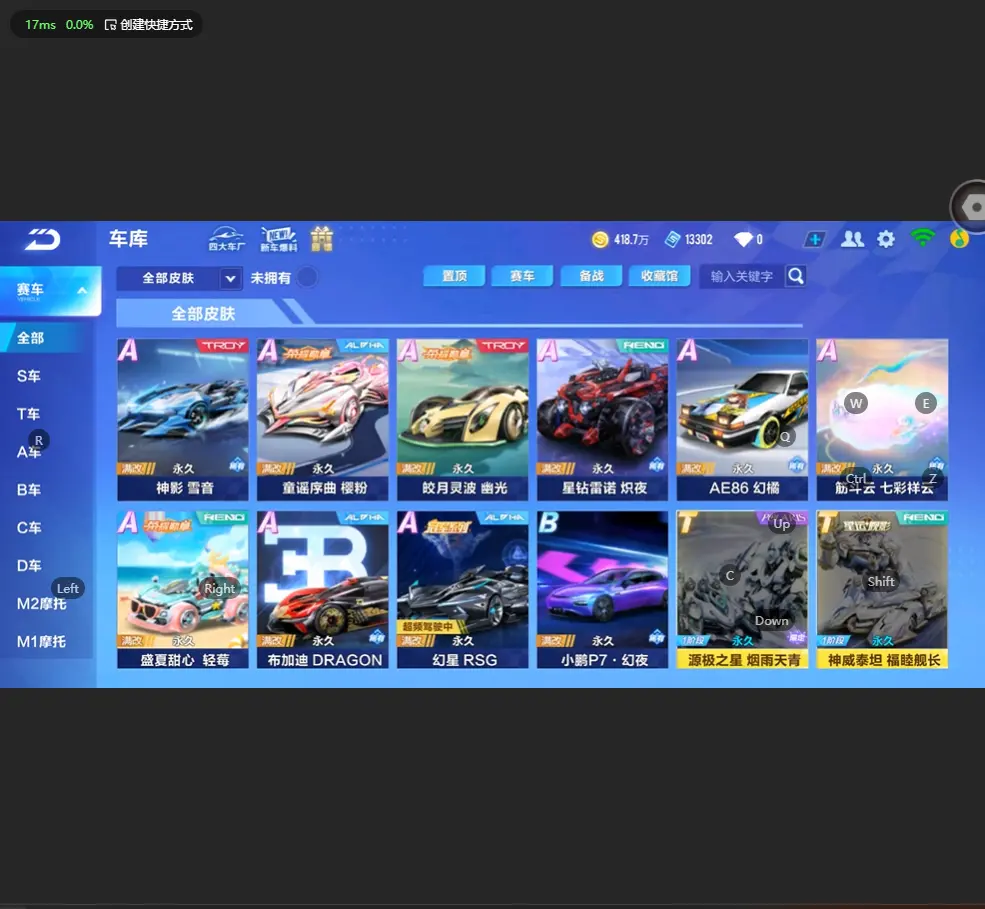
Task: Check the green Wi-Fi signal icon
Action: (x=922, y=239)
